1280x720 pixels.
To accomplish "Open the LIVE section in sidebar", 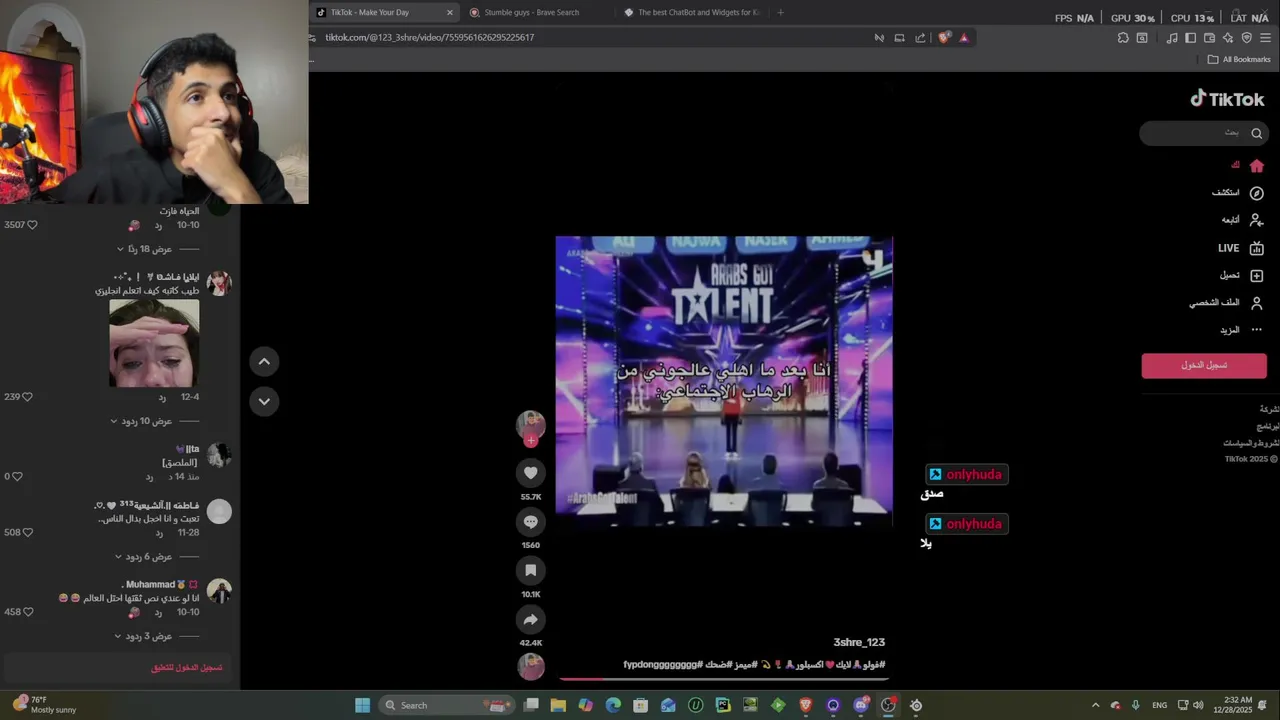I will 1241,248.
